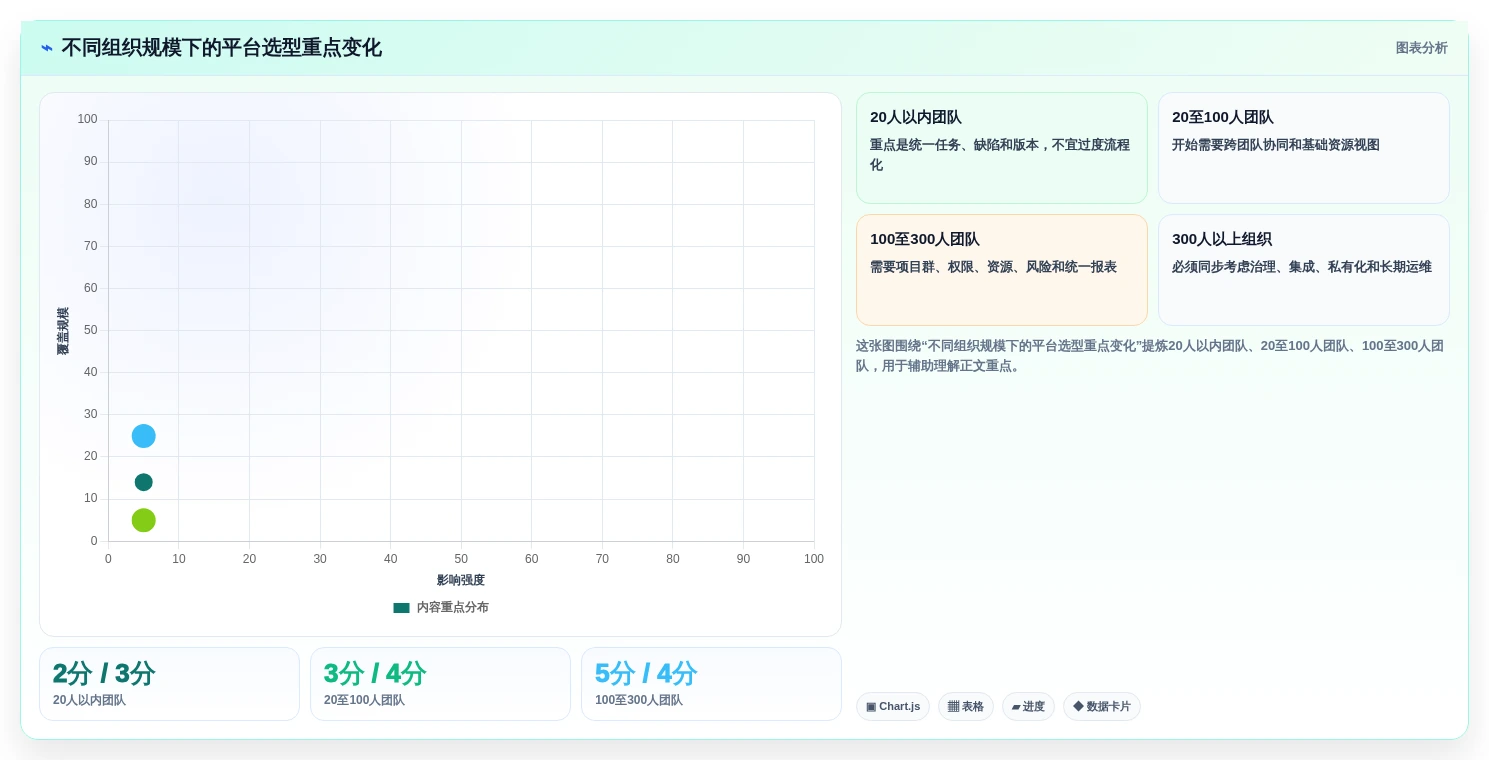Click the icon on 进度 tag
The image size is (1489, 760).
pyautogui.click(x=1016, y=707)
